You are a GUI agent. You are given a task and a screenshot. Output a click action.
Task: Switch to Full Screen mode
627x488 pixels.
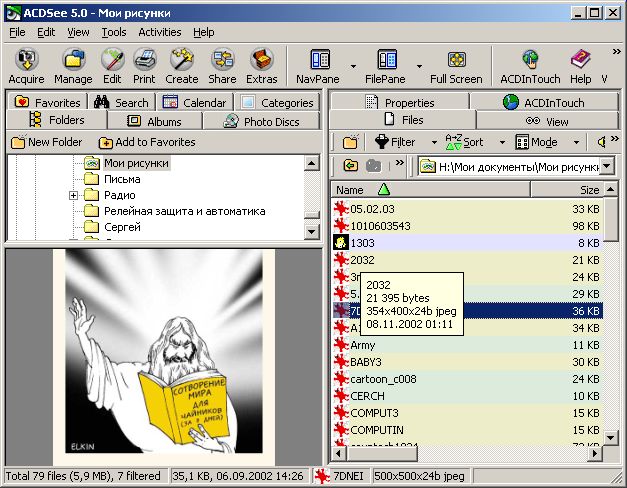[x=456, y=66]
